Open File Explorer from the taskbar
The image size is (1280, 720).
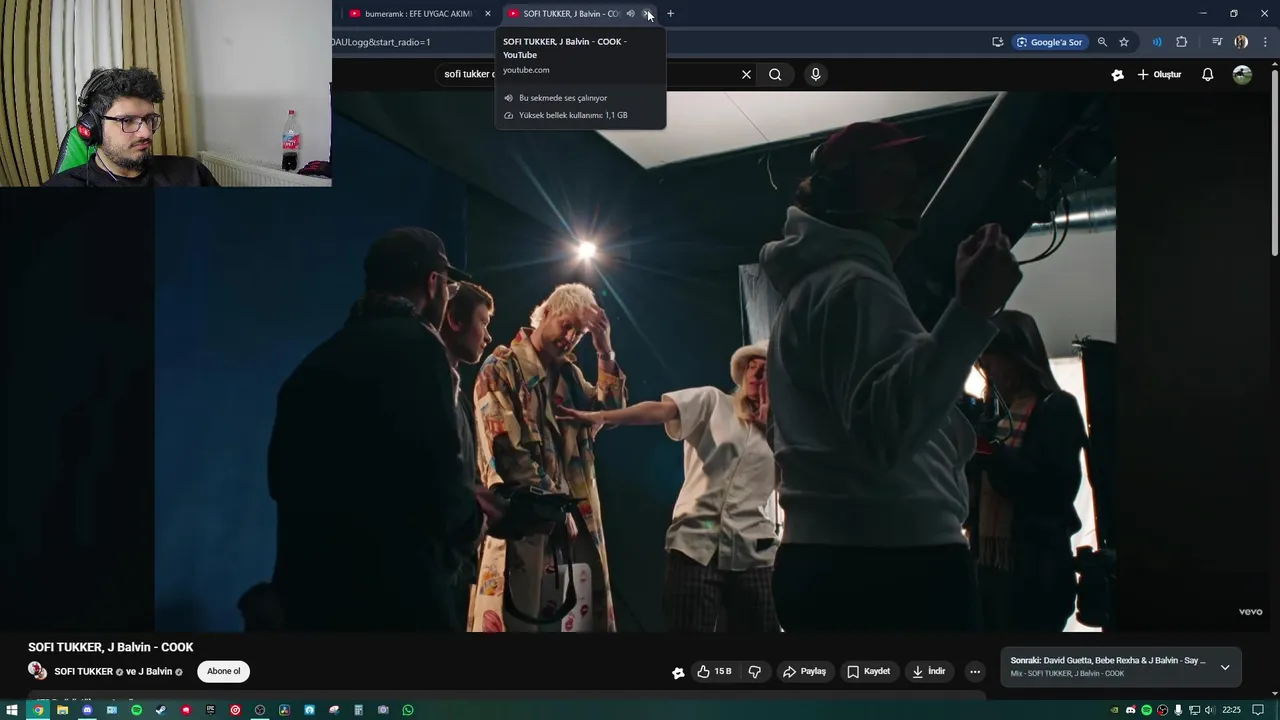[62, 710]
